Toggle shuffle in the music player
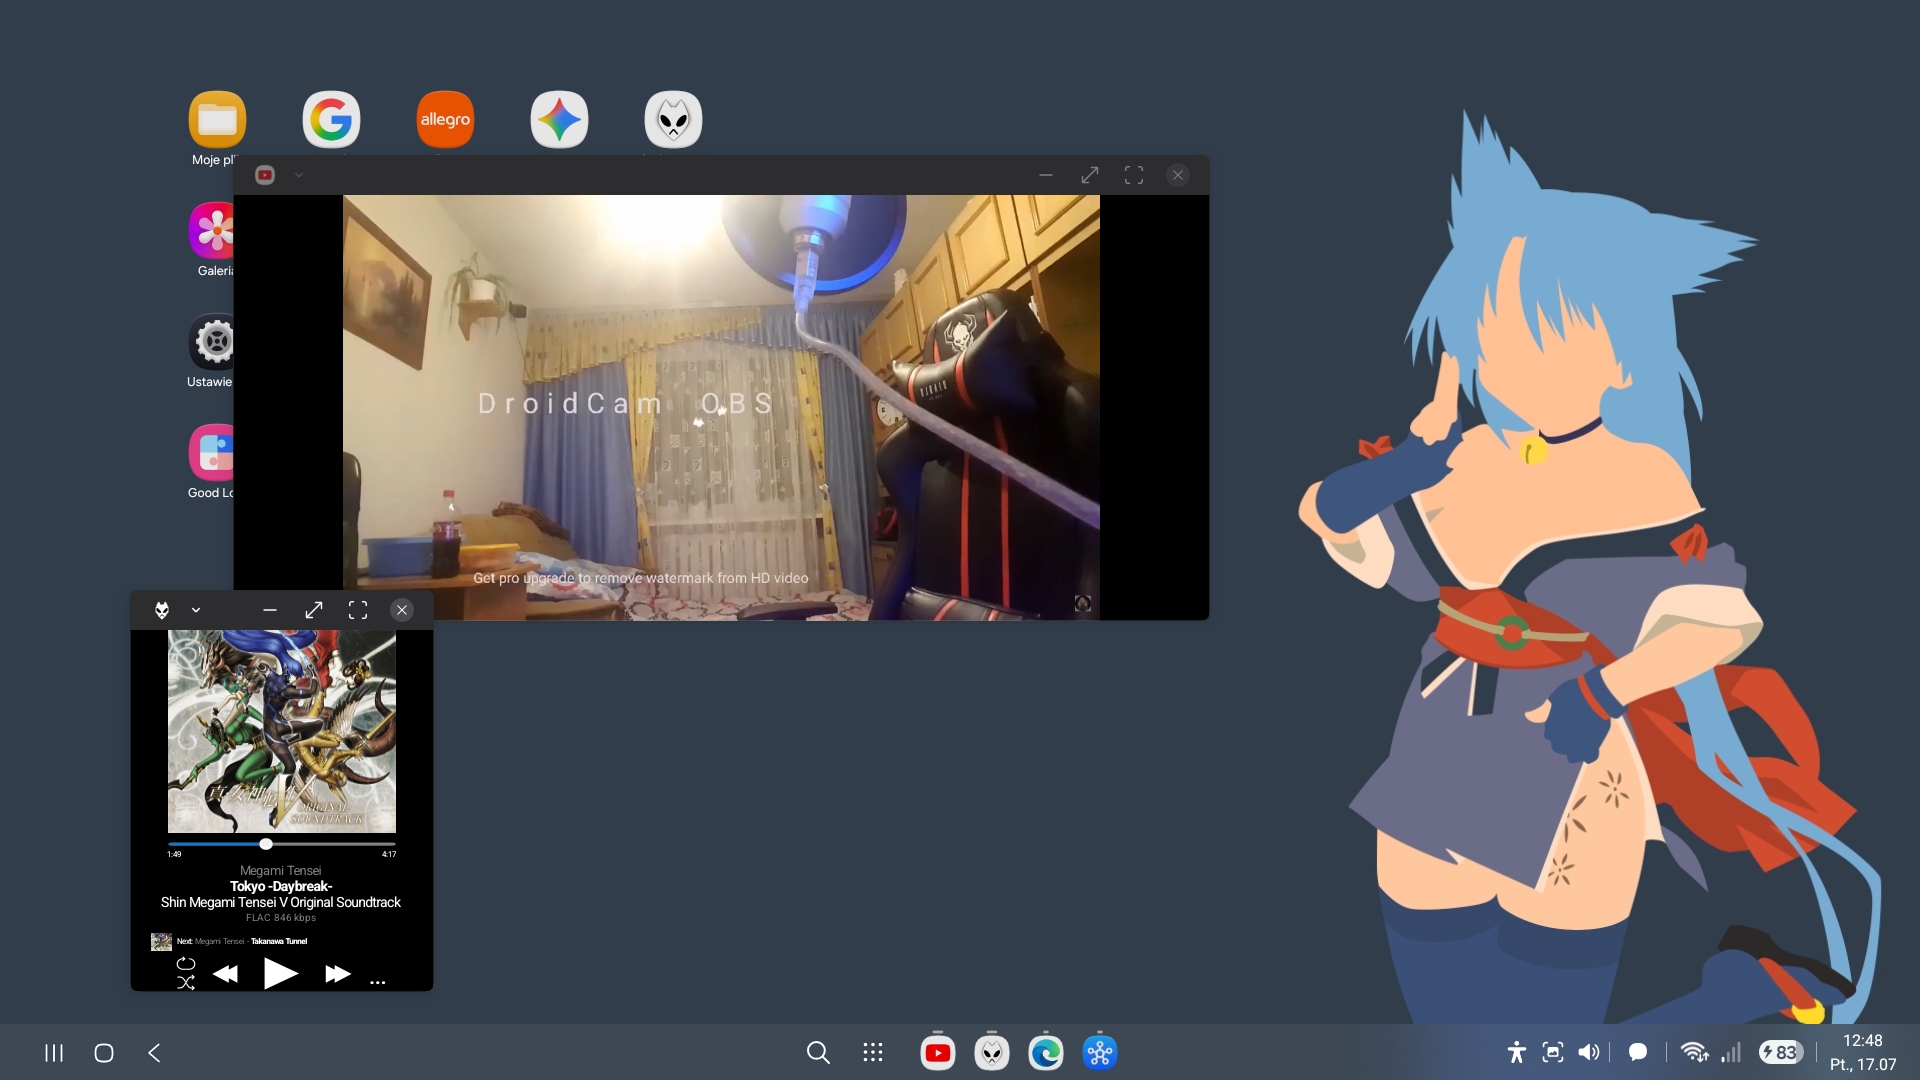1920x1080 pixels. point(186,983)
